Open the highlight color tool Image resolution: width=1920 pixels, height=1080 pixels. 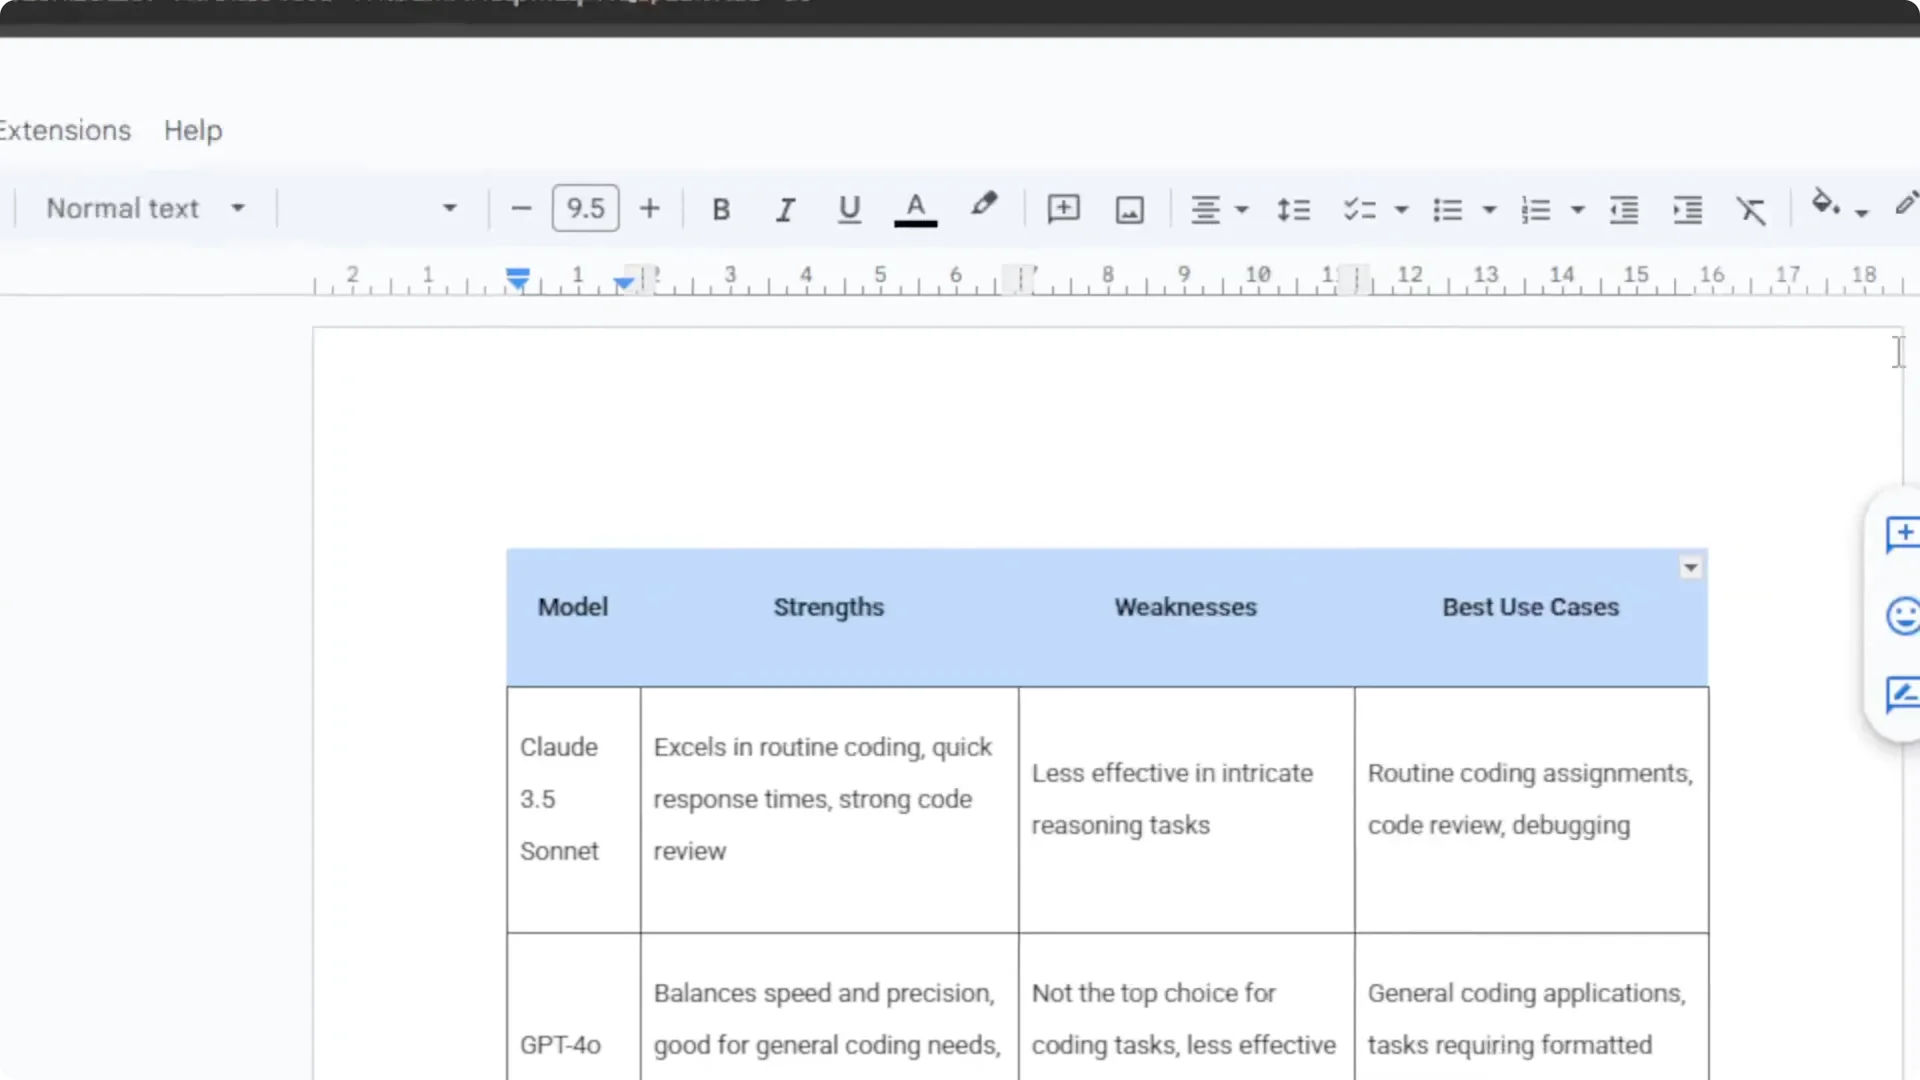pos(984,207)
